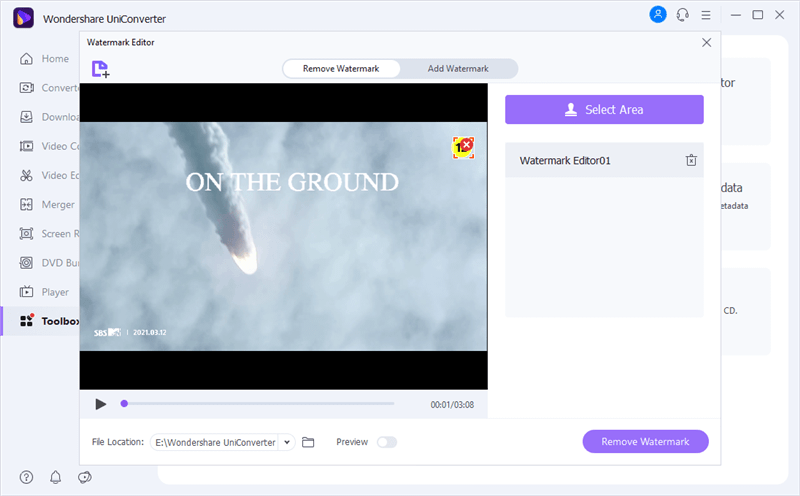Open the File Location dropdown arrow
Viewport: 800px width, 496px height.
point(287,442)
